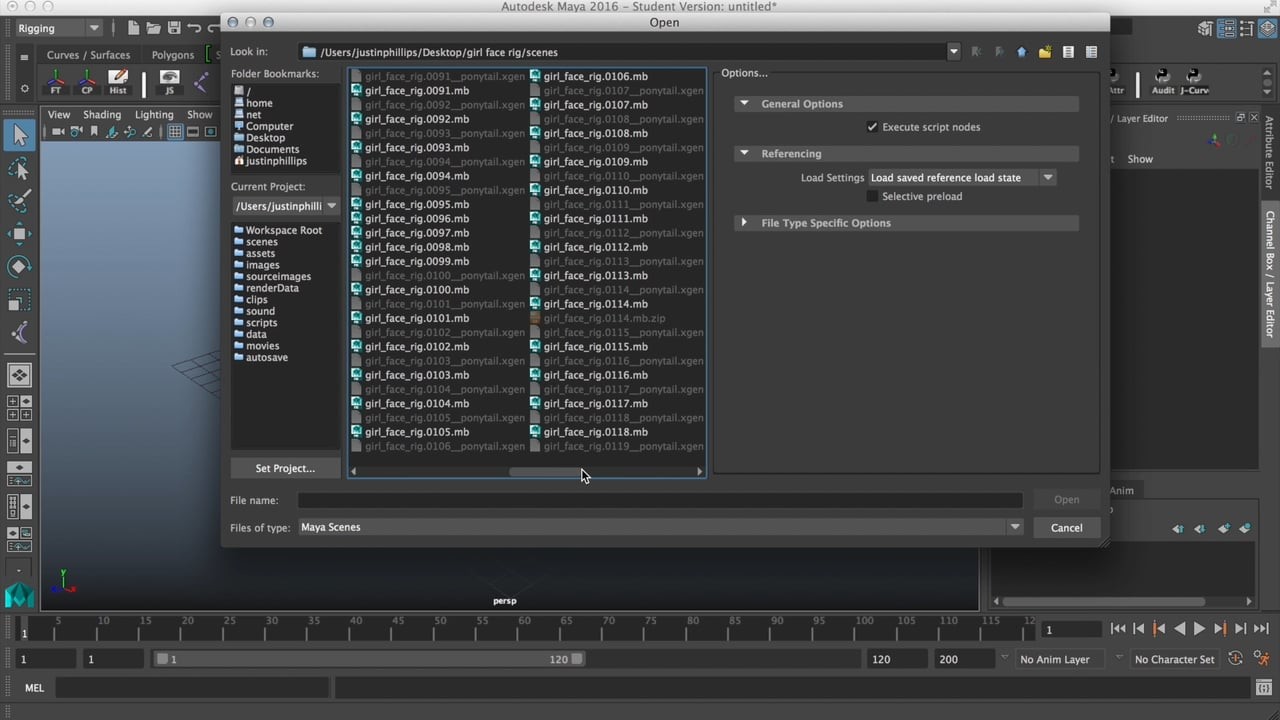Screen dimensions: 1280x720
Task: Click the Create New Folder icon
Action: 1044,51
